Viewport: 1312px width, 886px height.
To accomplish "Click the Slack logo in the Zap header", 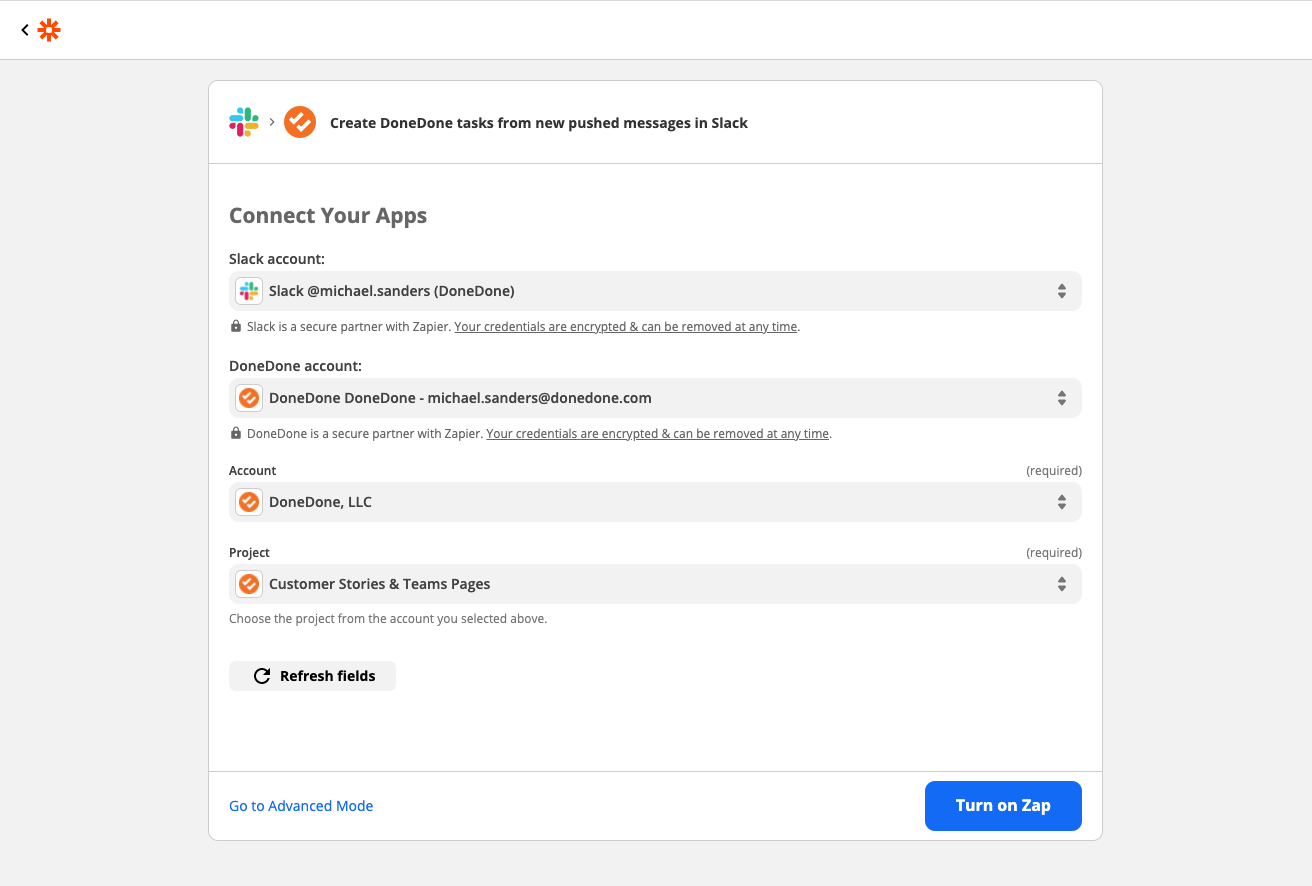I will 244,122.
